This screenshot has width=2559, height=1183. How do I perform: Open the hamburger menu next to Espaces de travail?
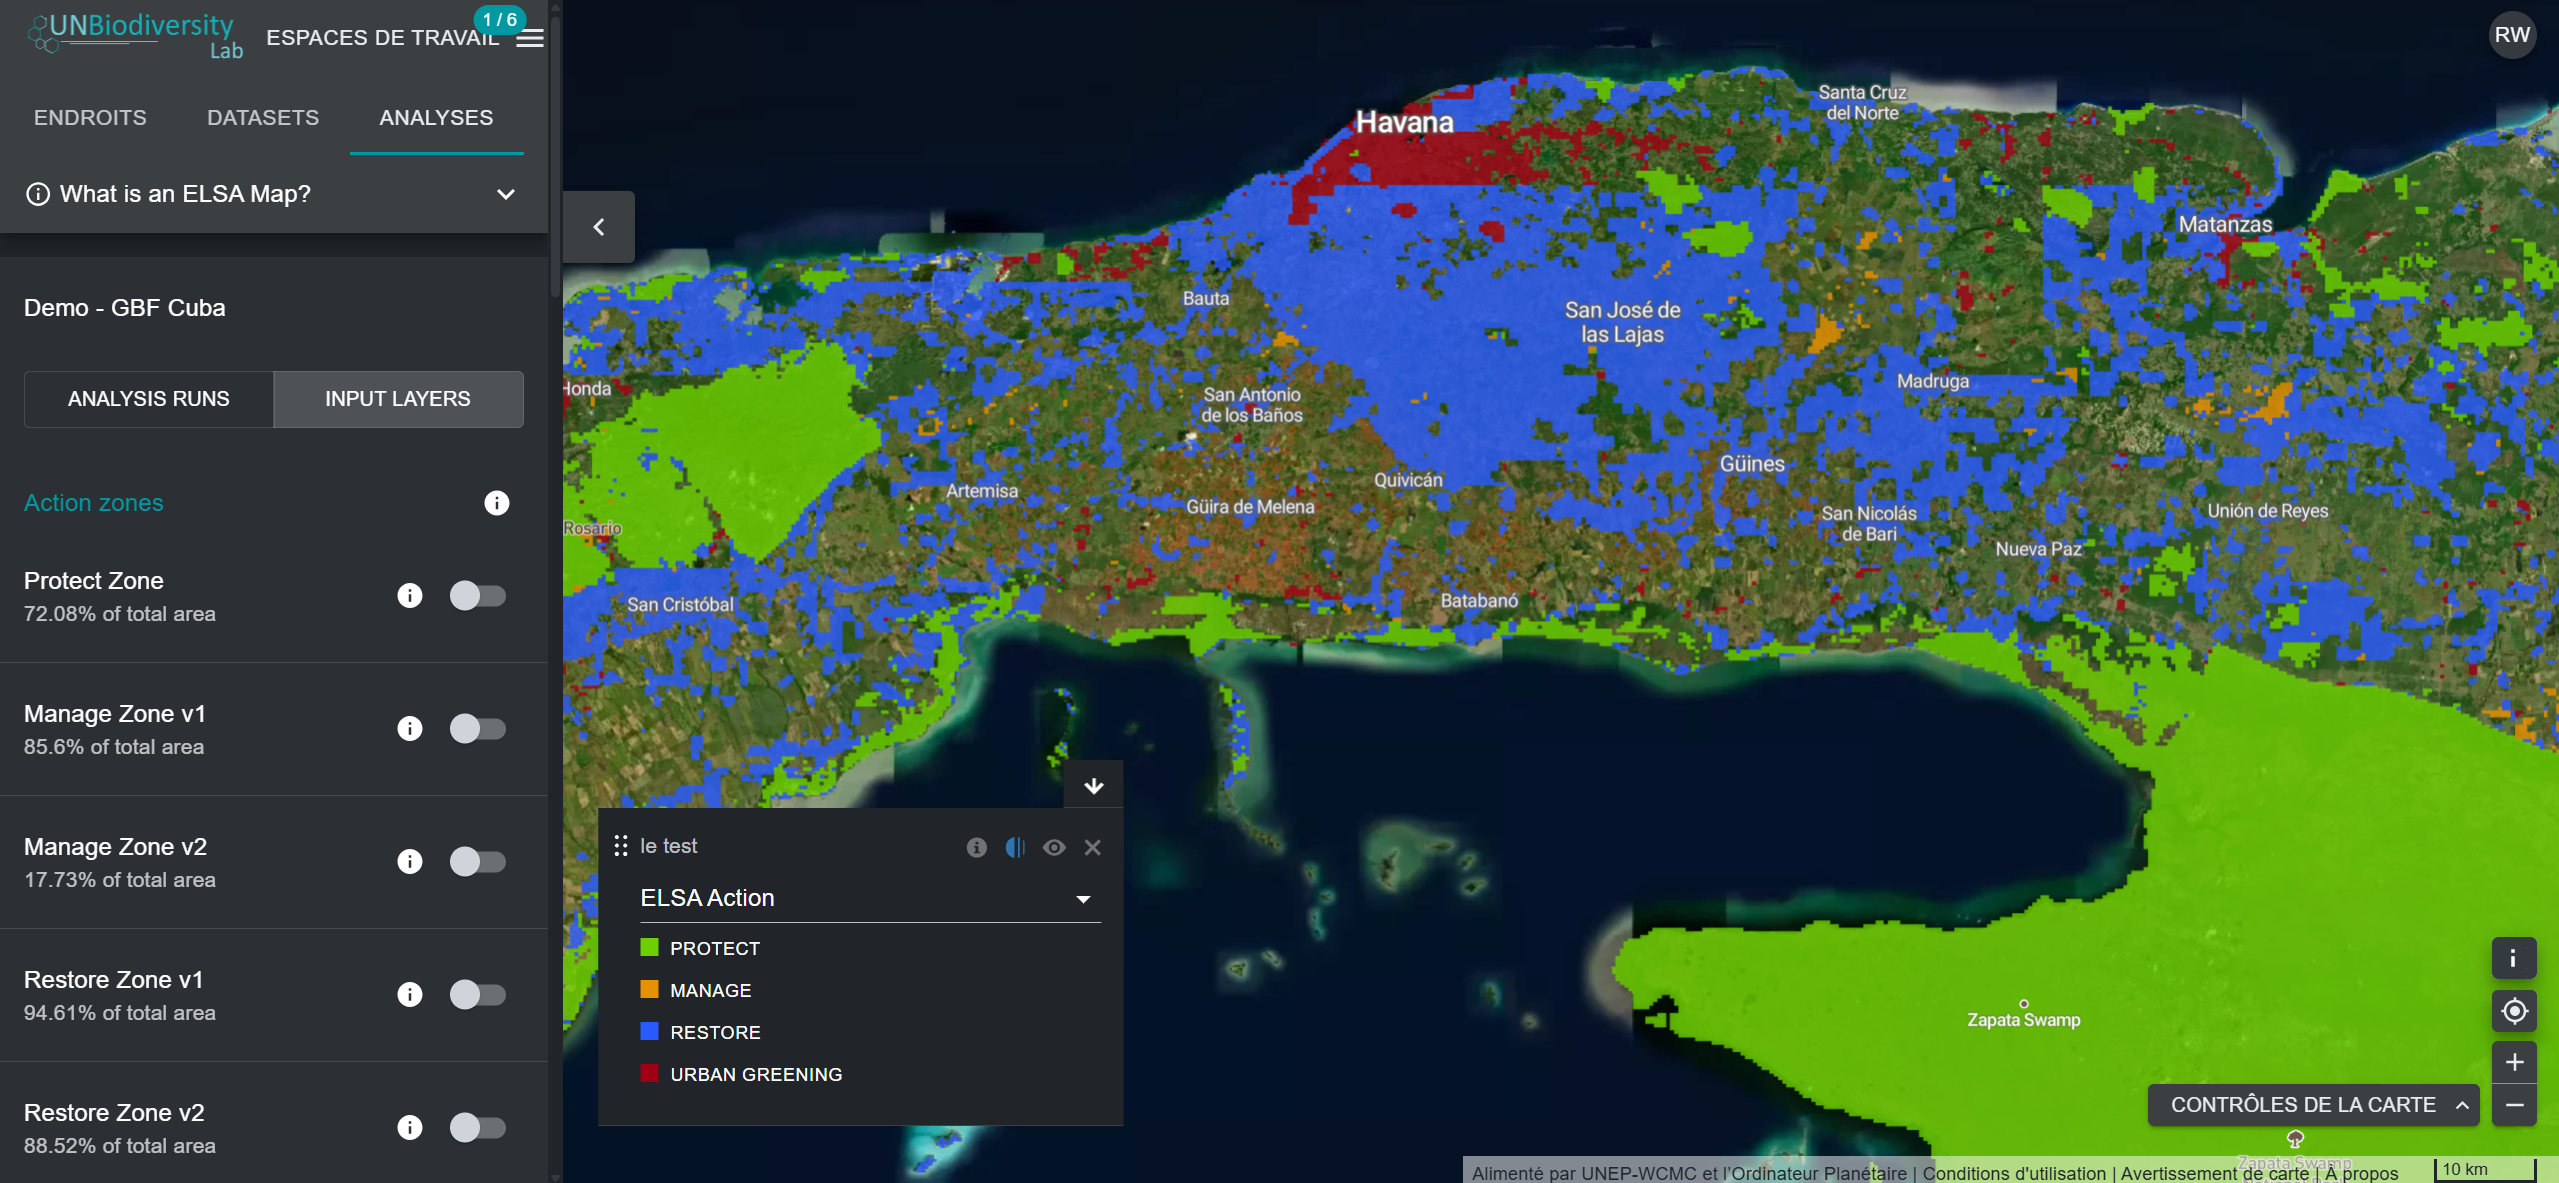pyautogui.click(x=530, y=39)
